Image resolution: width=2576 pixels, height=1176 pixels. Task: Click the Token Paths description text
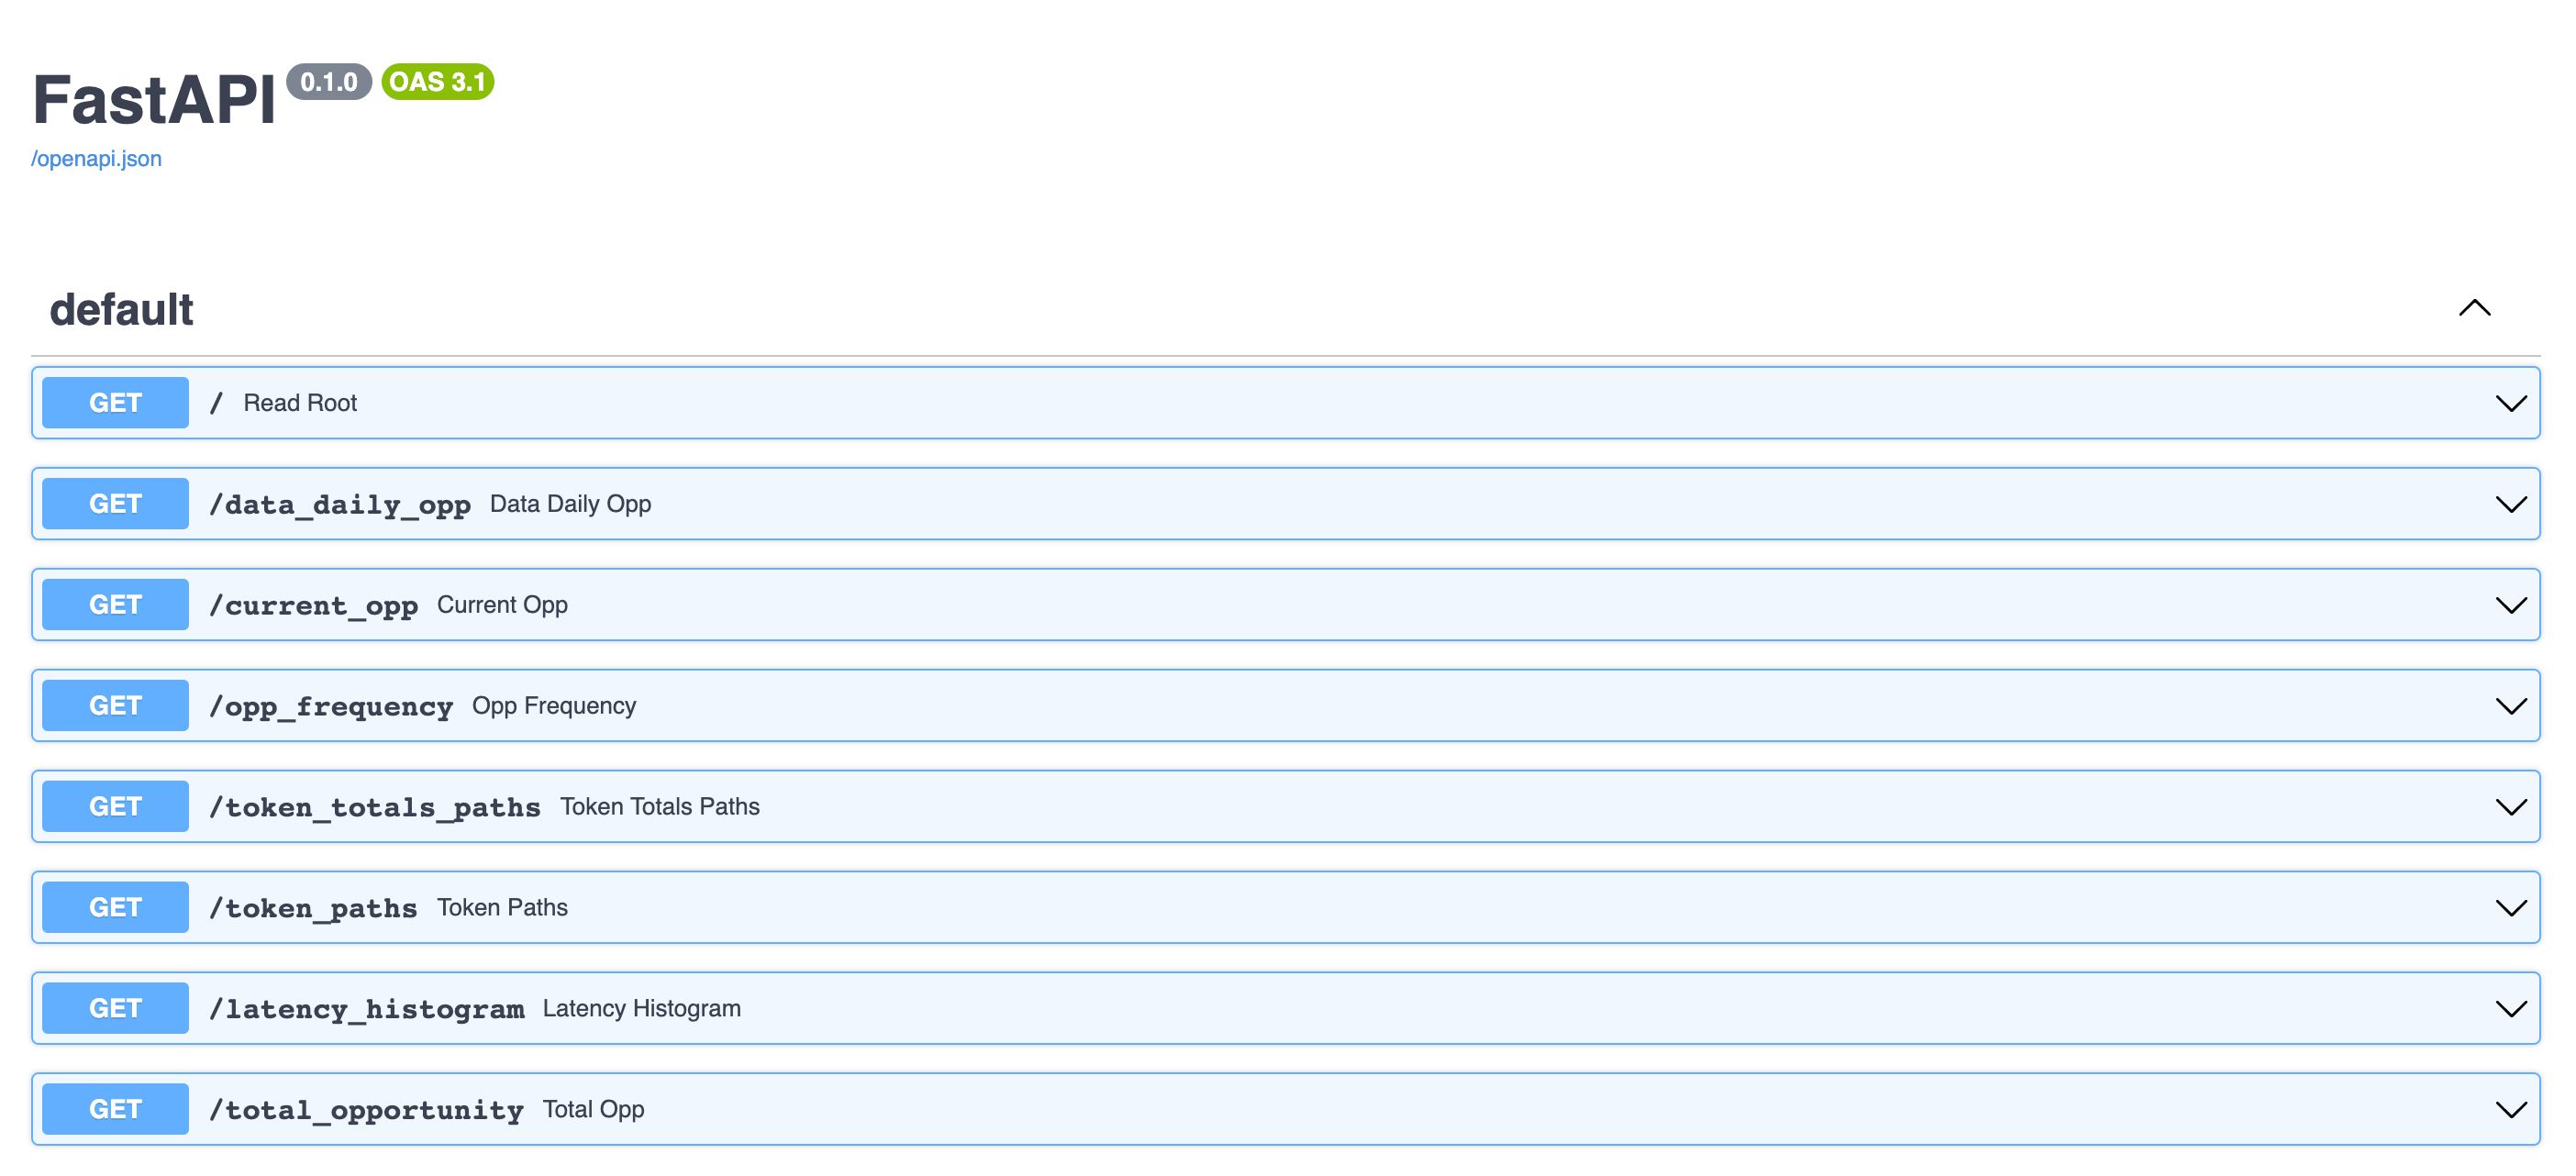(x=502, y=908)
